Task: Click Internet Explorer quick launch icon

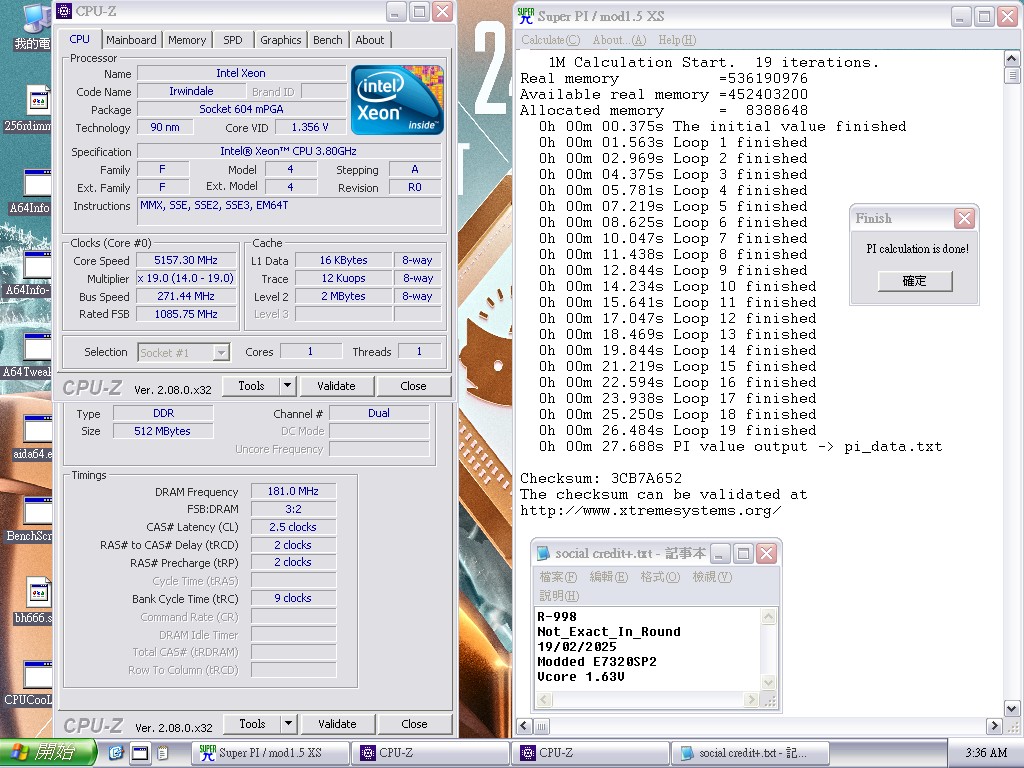Action: [116, 753]
